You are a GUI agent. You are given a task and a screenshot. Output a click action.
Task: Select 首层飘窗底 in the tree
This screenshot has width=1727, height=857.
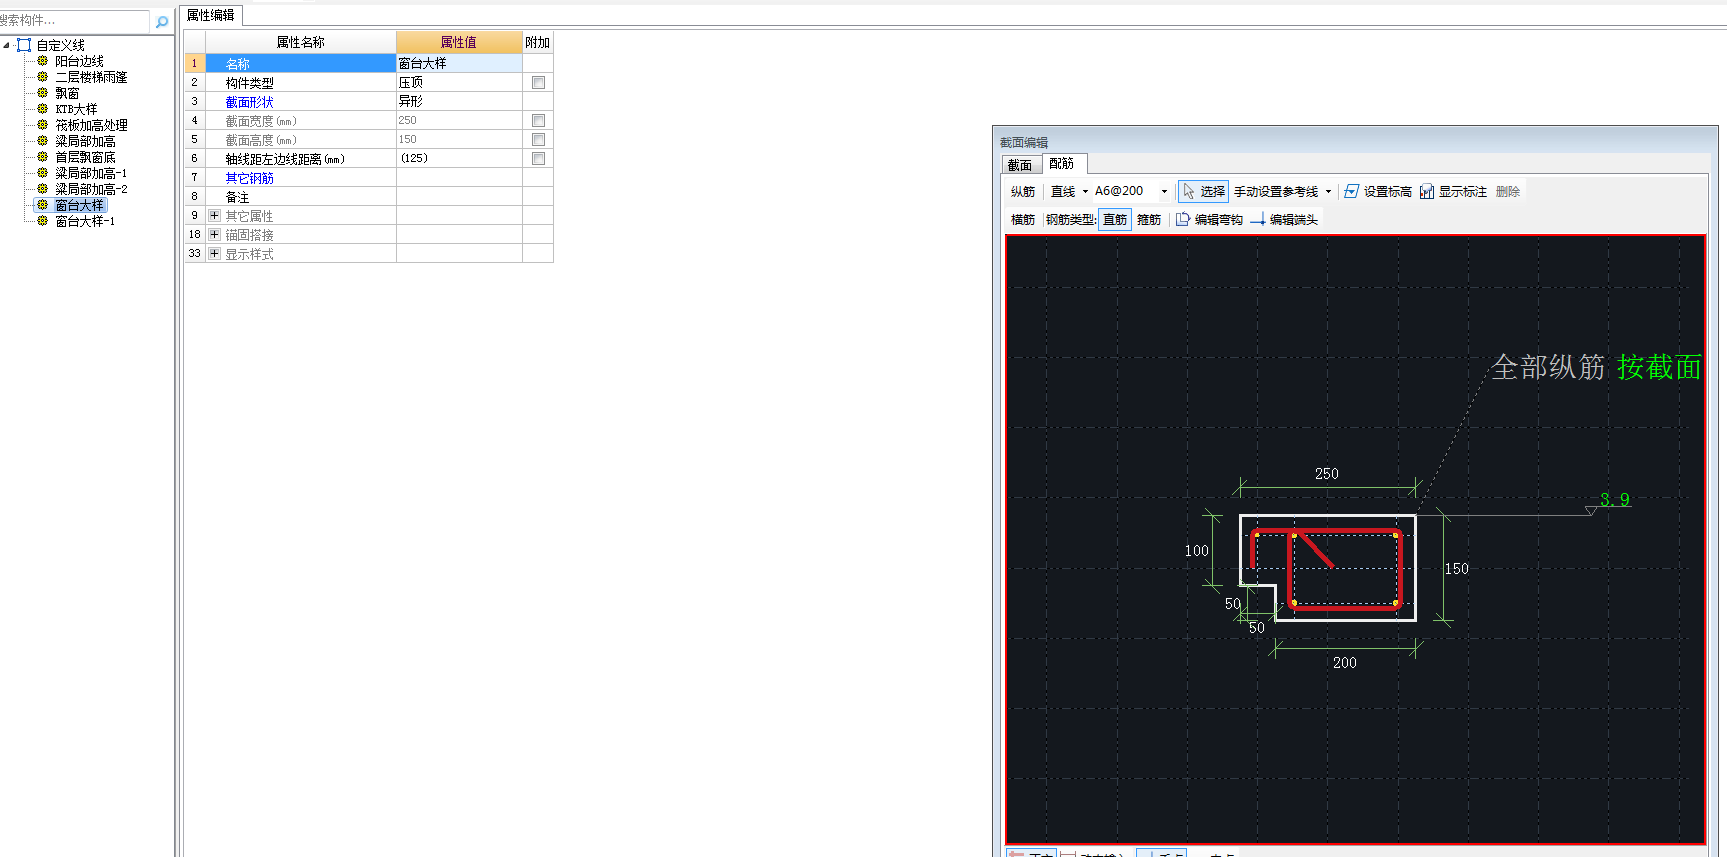[x=85, y=157]
